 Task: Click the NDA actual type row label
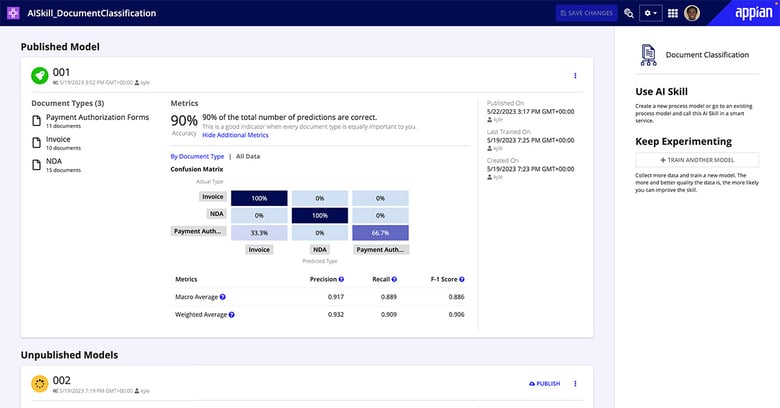216,213
